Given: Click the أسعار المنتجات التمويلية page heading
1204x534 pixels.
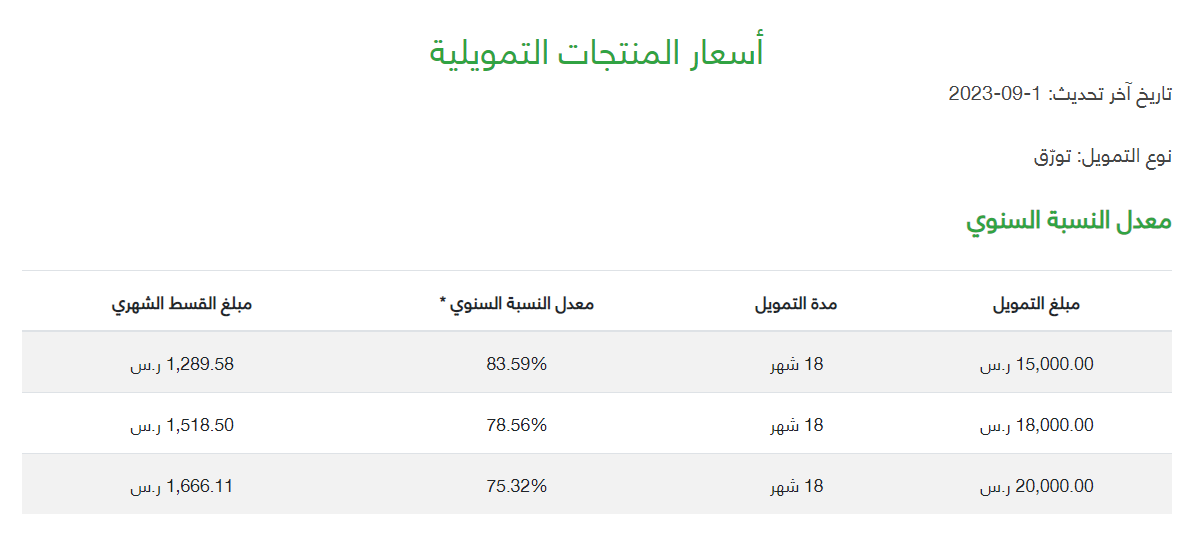Looking at the screenshot, I should pos(597,50).
